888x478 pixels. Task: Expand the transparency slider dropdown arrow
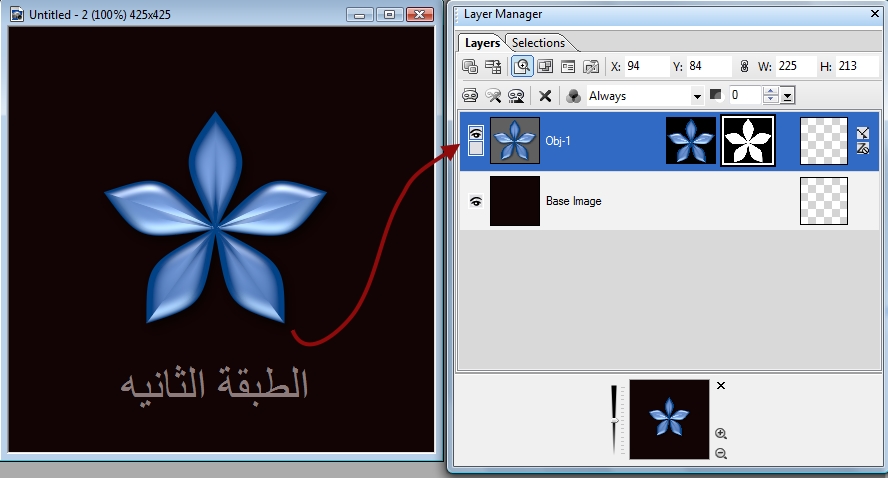tap(788, 96)
